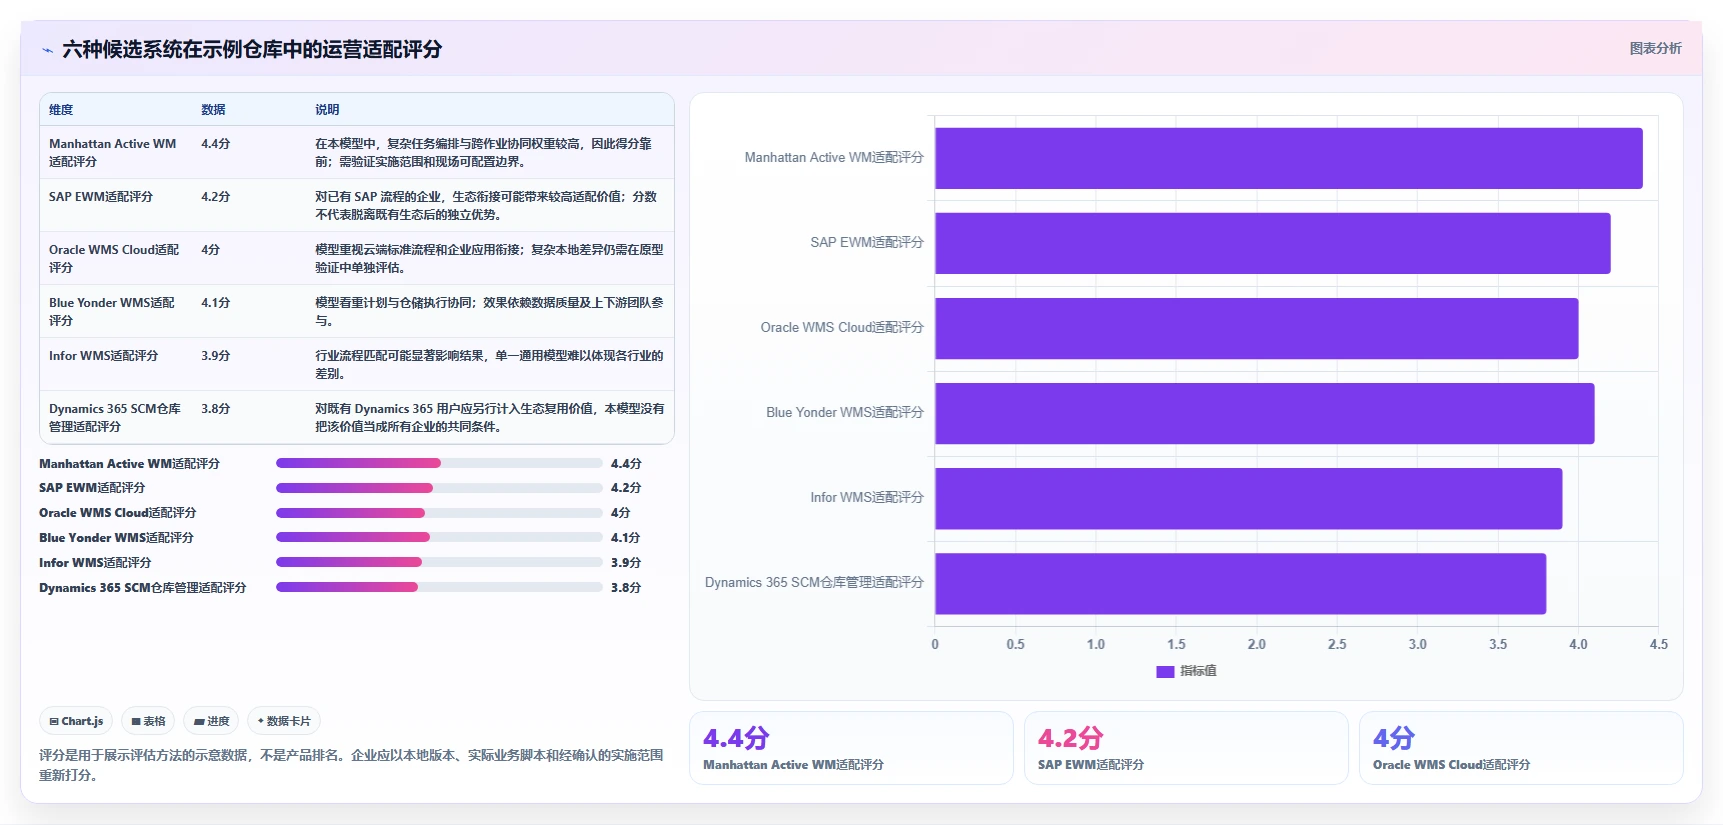Click the Dynamics 365 SCM chart bar

click(1241, 583)
